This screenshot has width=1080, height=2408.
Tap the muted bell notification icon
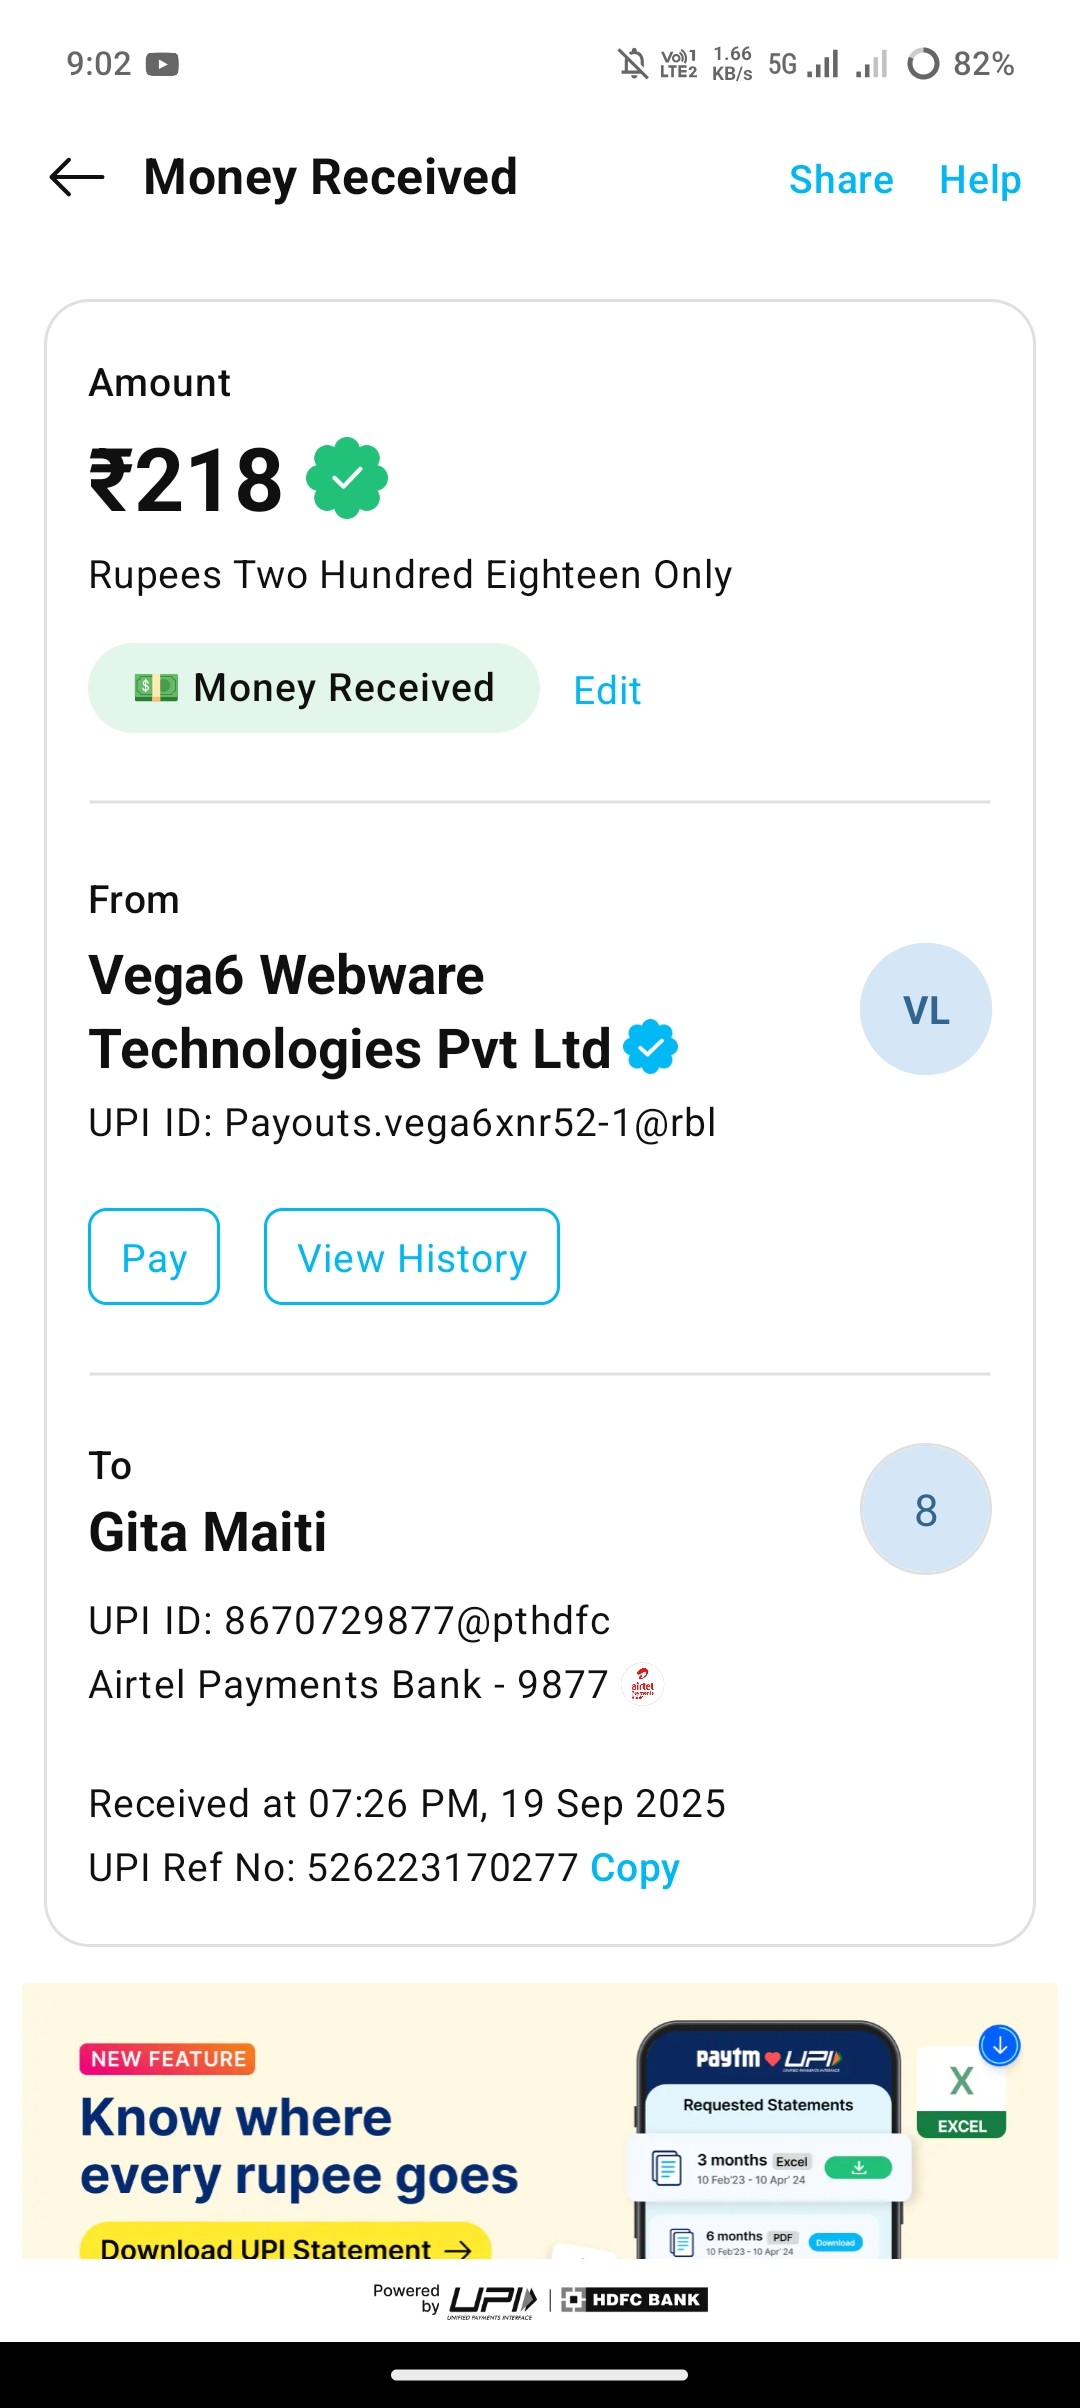[x=632, y=64]
